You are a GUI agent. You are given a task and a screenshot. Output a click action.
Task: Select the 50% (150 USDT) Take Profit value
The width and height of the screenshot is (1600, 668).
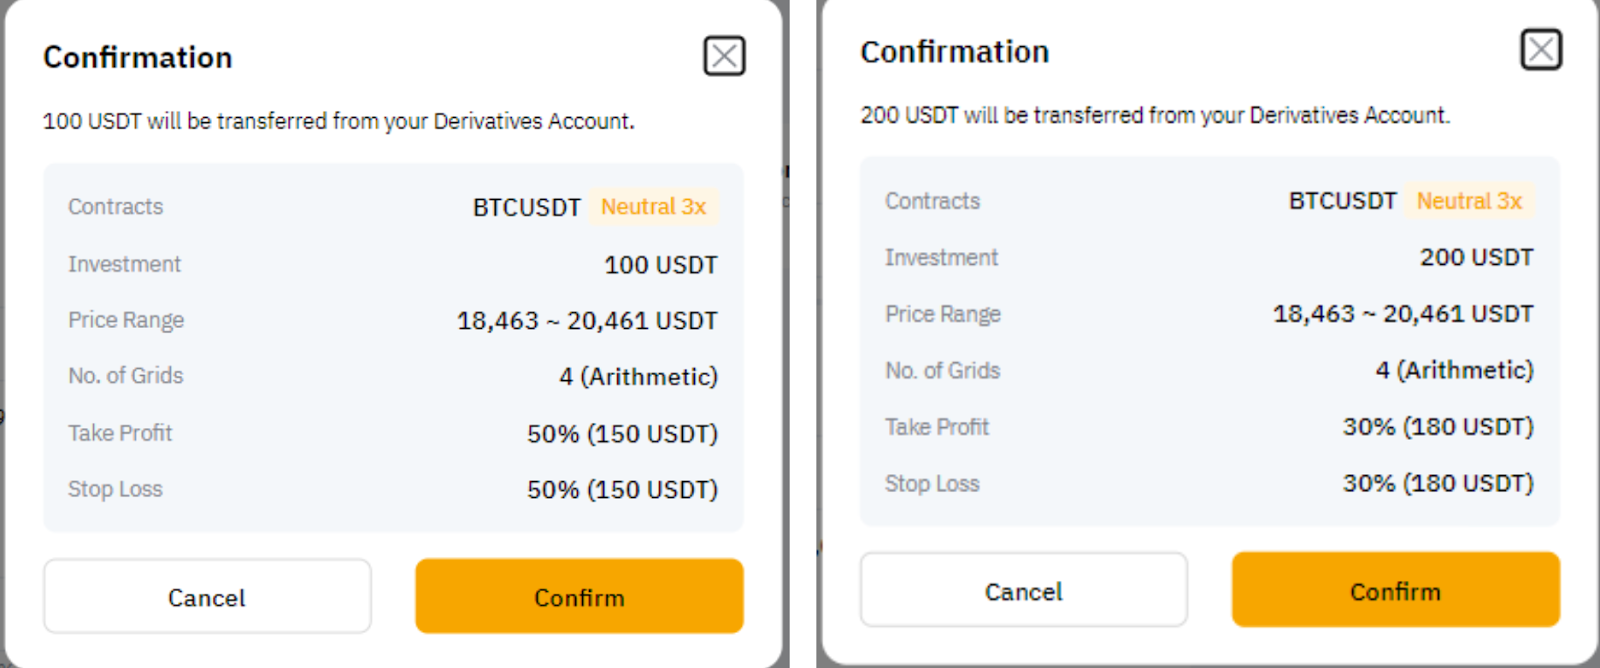pos(622,434)
